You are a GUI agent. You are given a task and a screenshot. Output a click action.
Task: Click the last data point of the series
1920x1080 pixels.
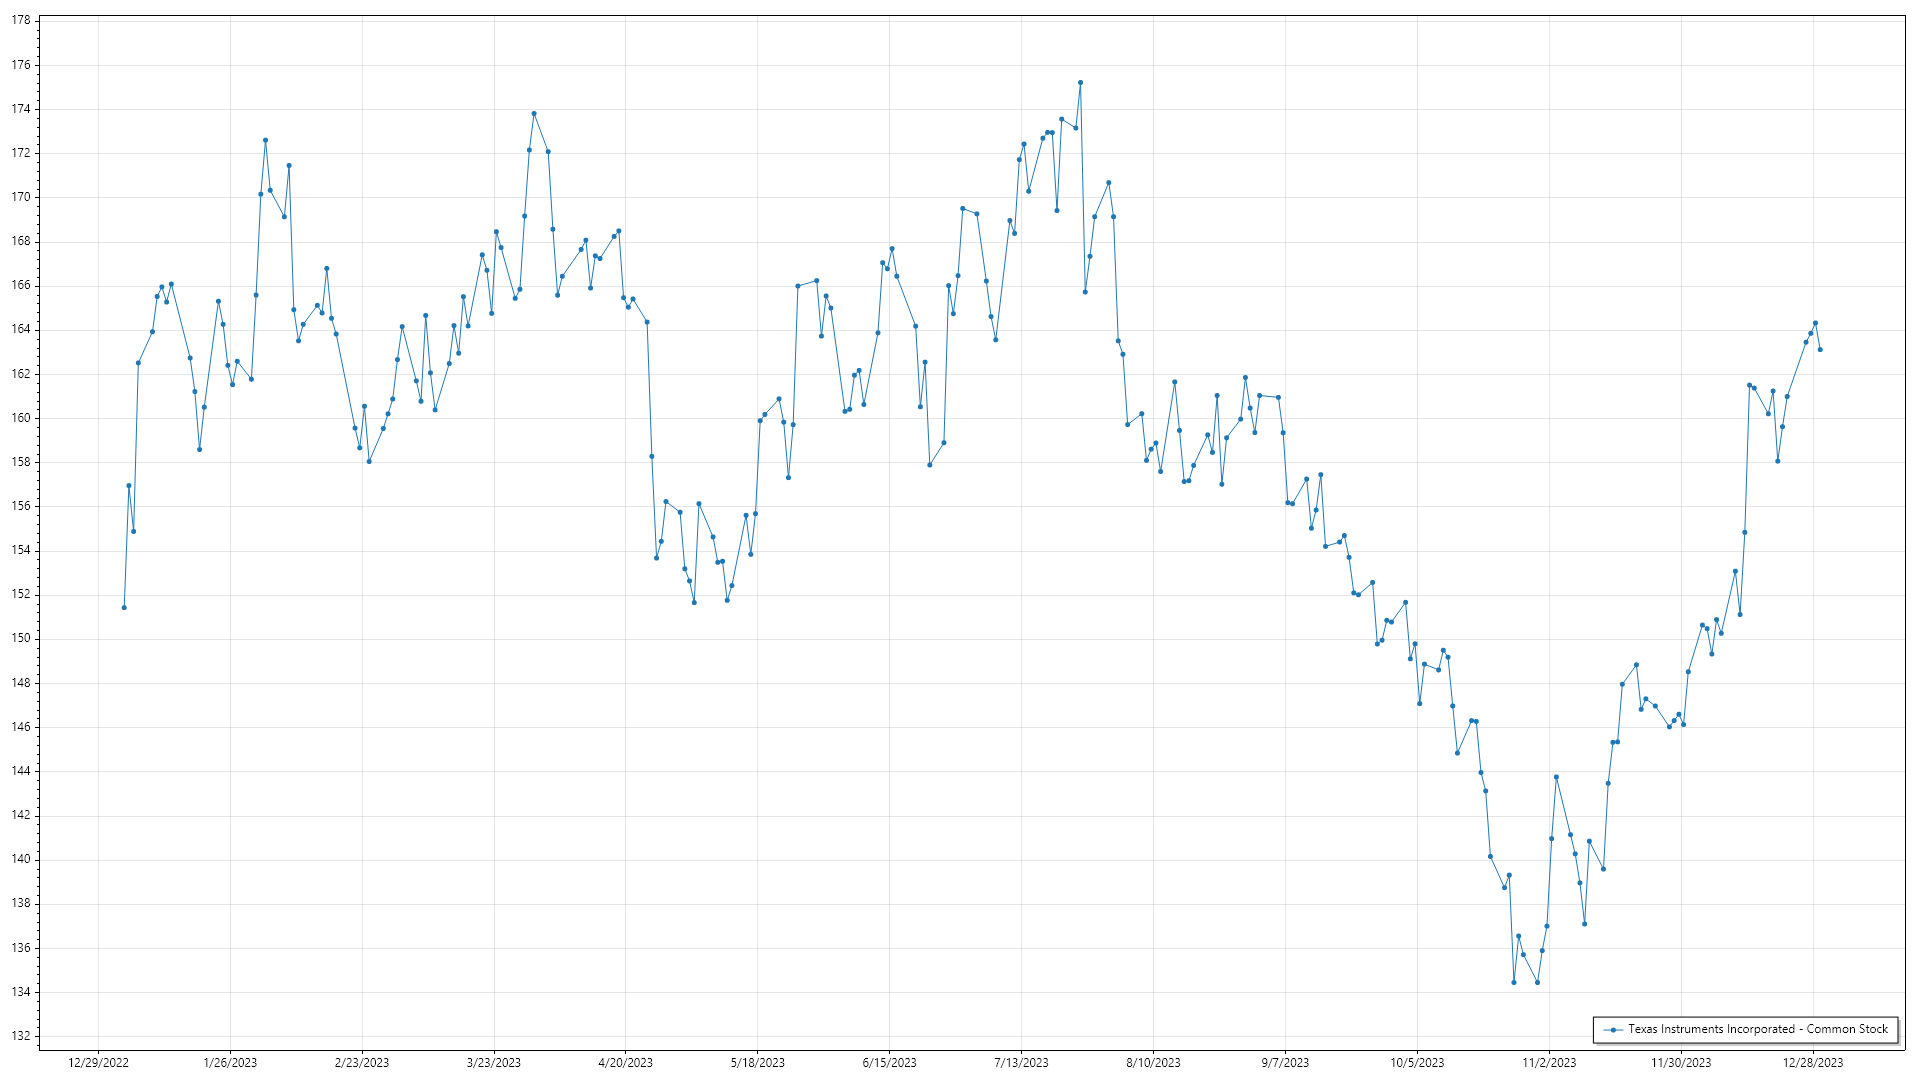[x=1820, y=349]
